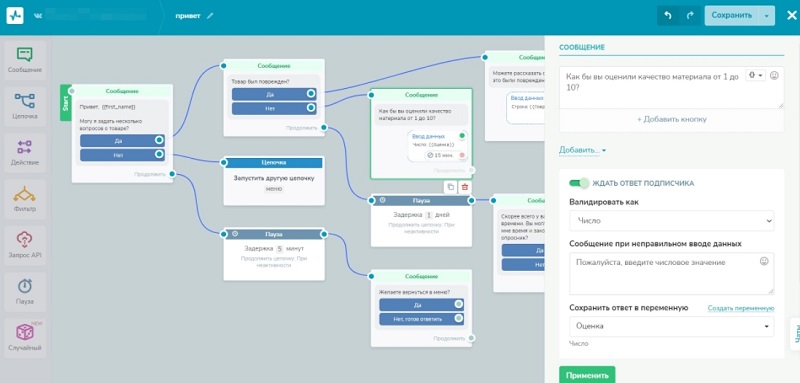Click the Start label on the first block
Viewport: 800px width, 383px height.
[x=65, y=103]
